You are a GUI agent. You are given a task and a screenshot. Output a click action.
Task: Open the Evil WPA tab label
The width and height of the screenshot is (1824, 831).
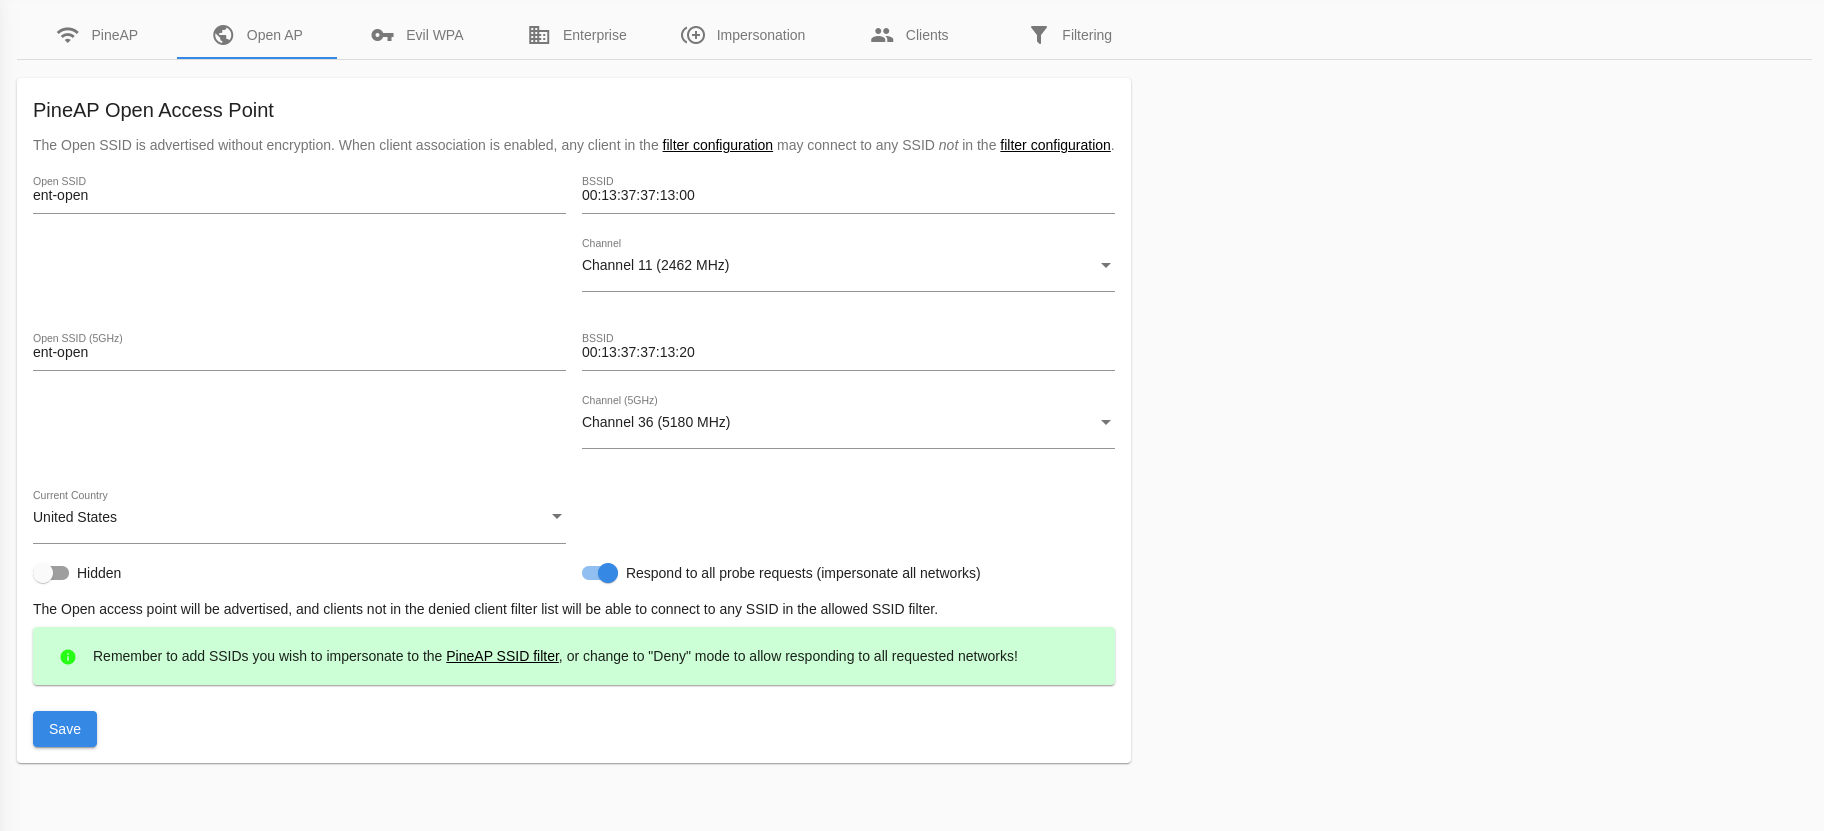(434, 35)
